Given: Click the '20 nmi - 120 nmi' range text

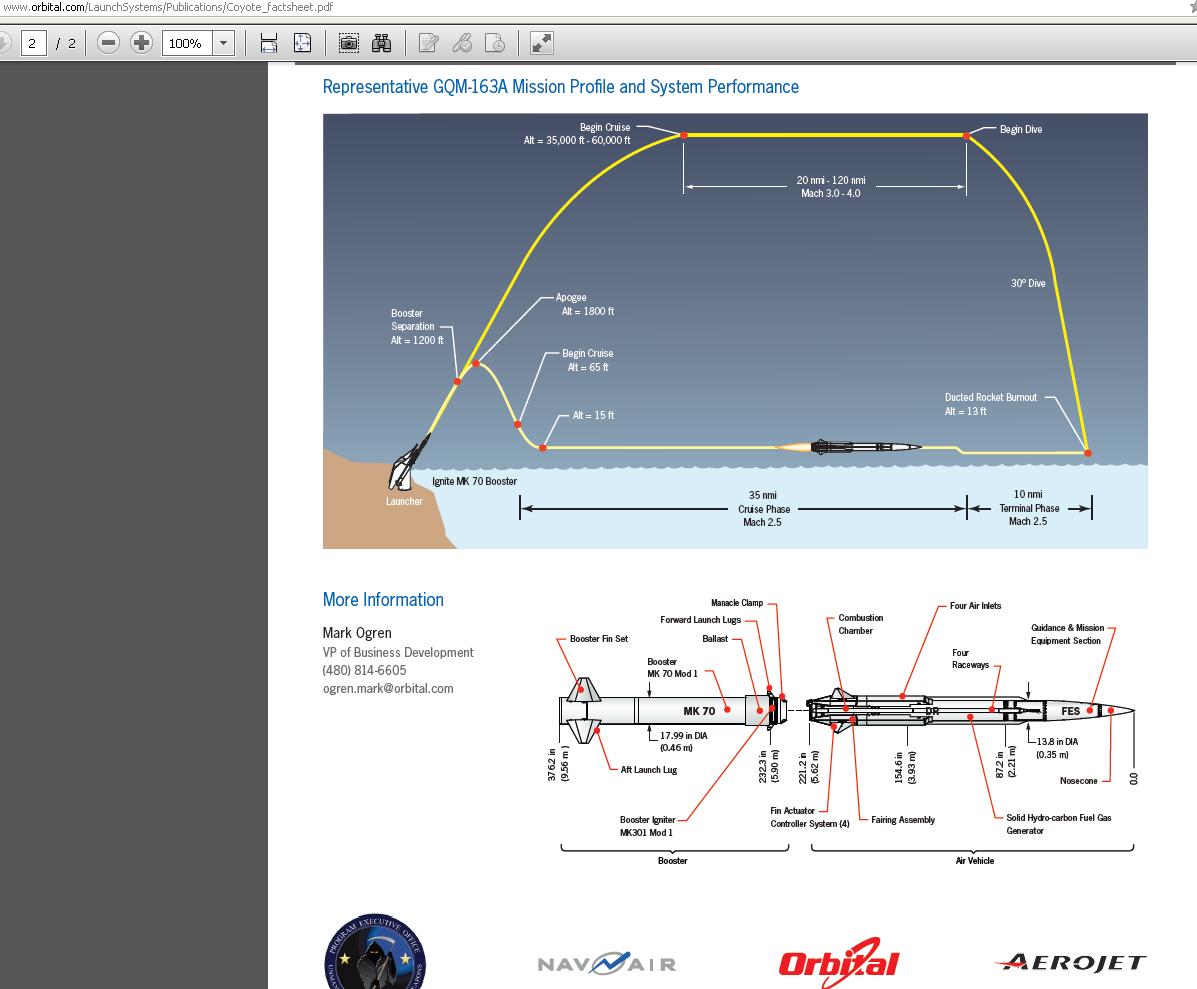Looking at the screenshot, I should point(831,180).
